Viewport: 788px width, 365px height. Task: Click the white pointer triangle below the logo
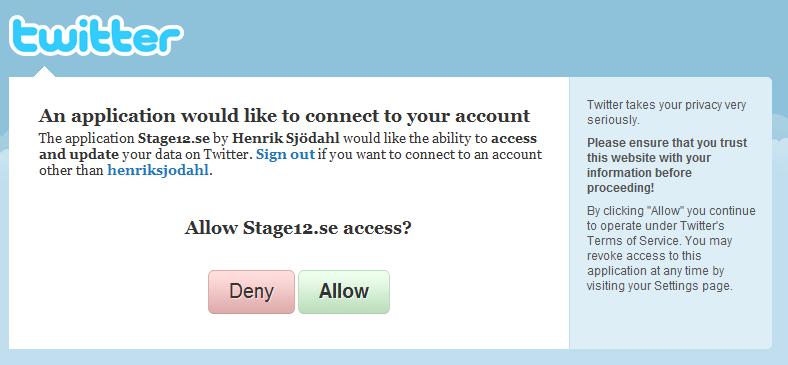[45, 71]
